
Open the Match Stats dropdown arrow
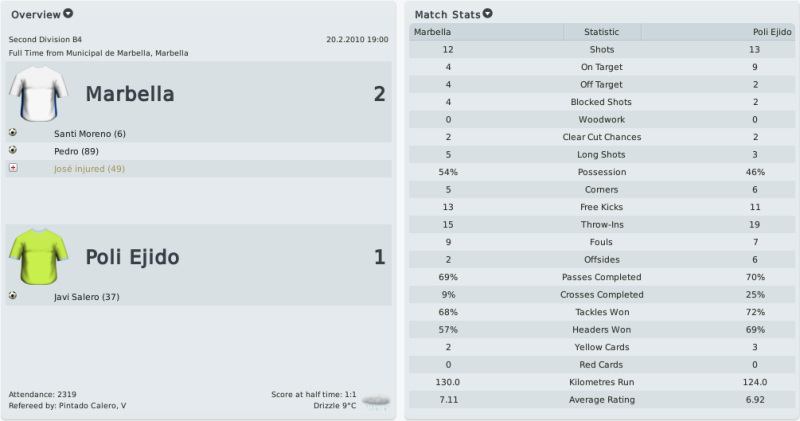[488, 14]
